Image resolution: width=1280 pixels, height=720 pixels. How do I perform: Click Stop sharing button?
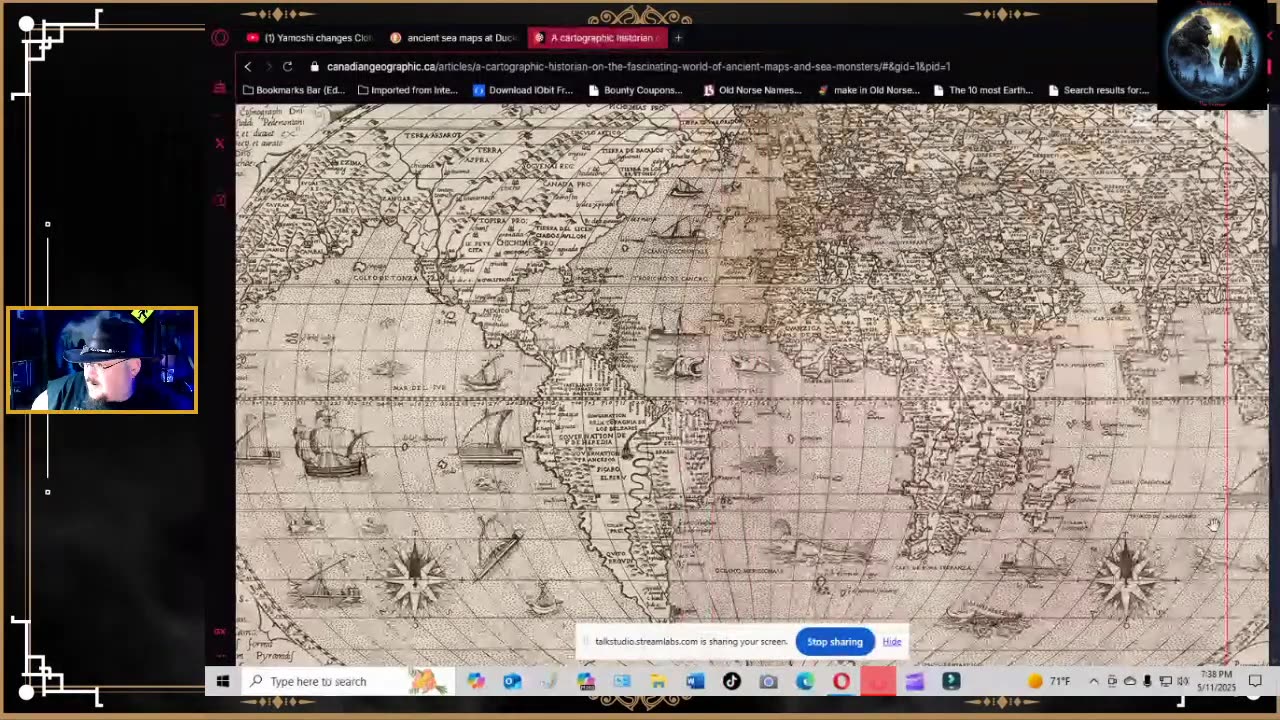click(x=835, y=642)
